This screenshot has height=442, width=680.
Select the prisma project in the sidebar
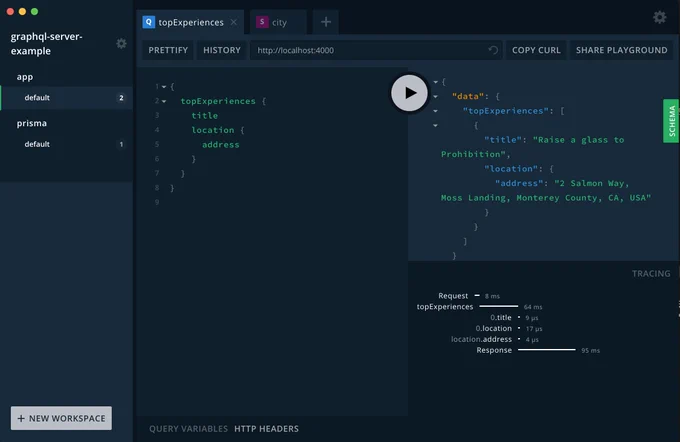[x=32, y=123]
